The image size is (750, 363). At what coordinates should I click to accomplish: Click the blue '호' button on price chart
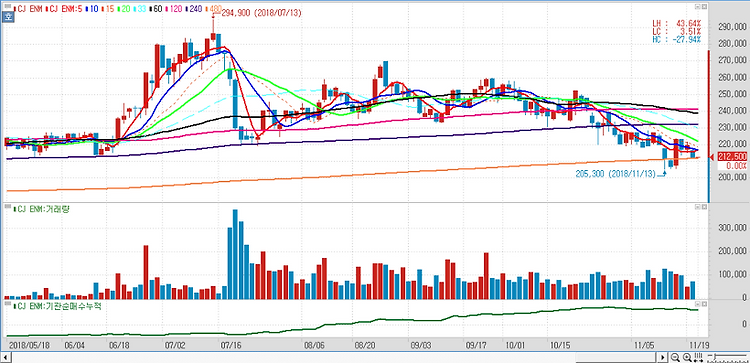coord(8,17)
